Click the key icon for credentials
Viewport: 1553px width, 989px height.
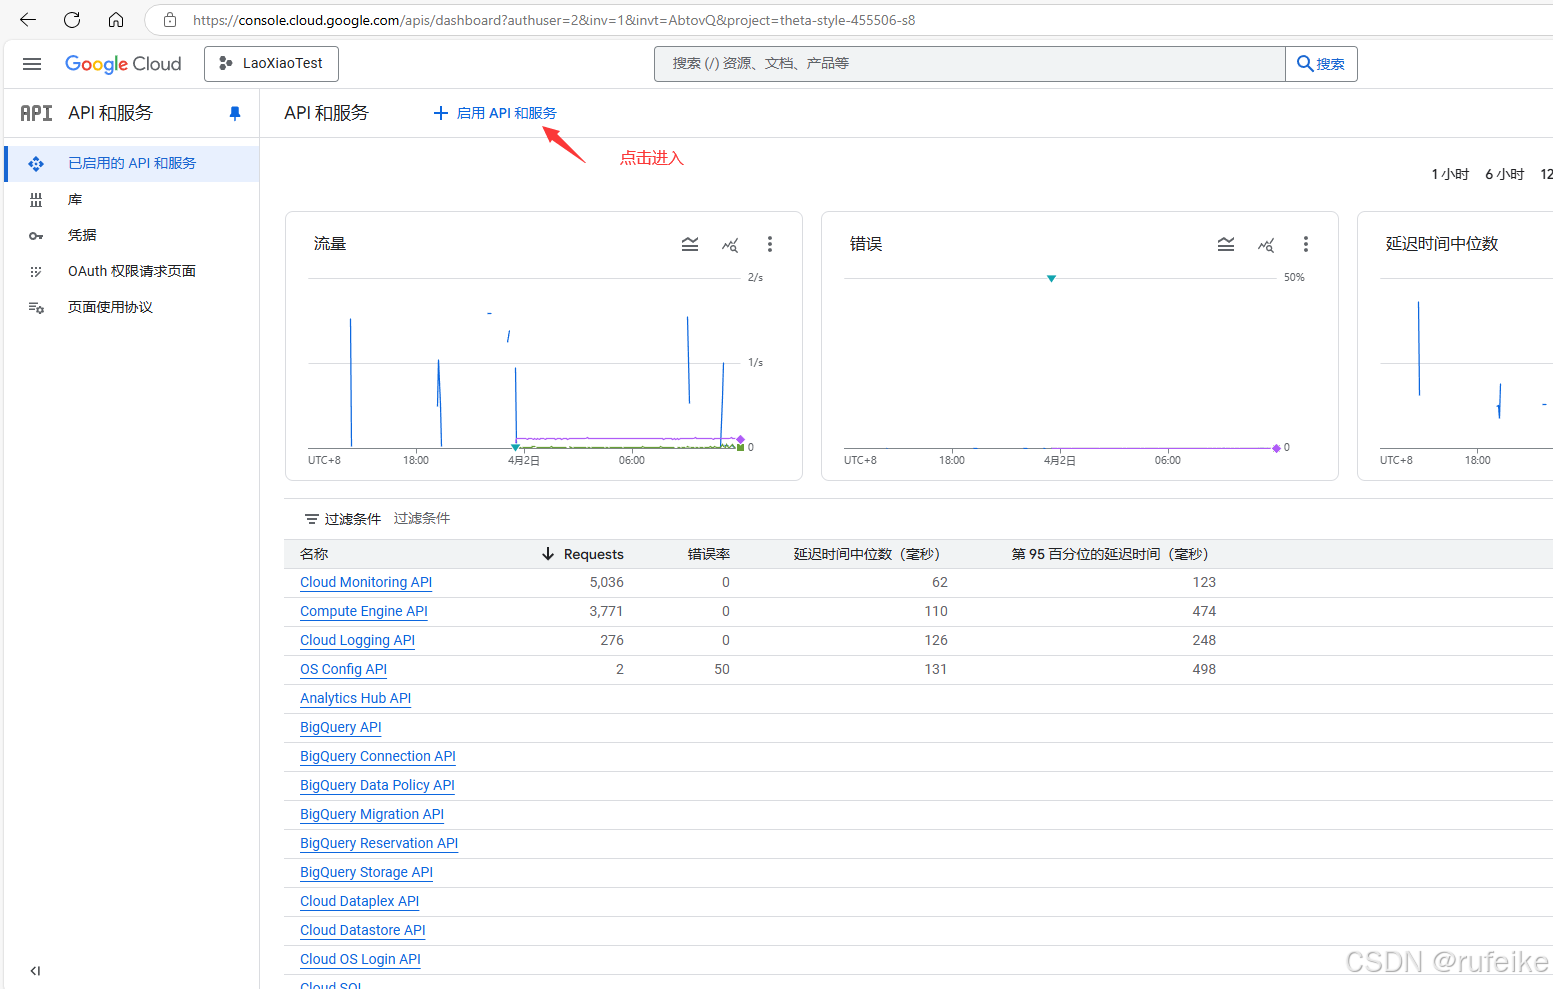click(36, 236)
